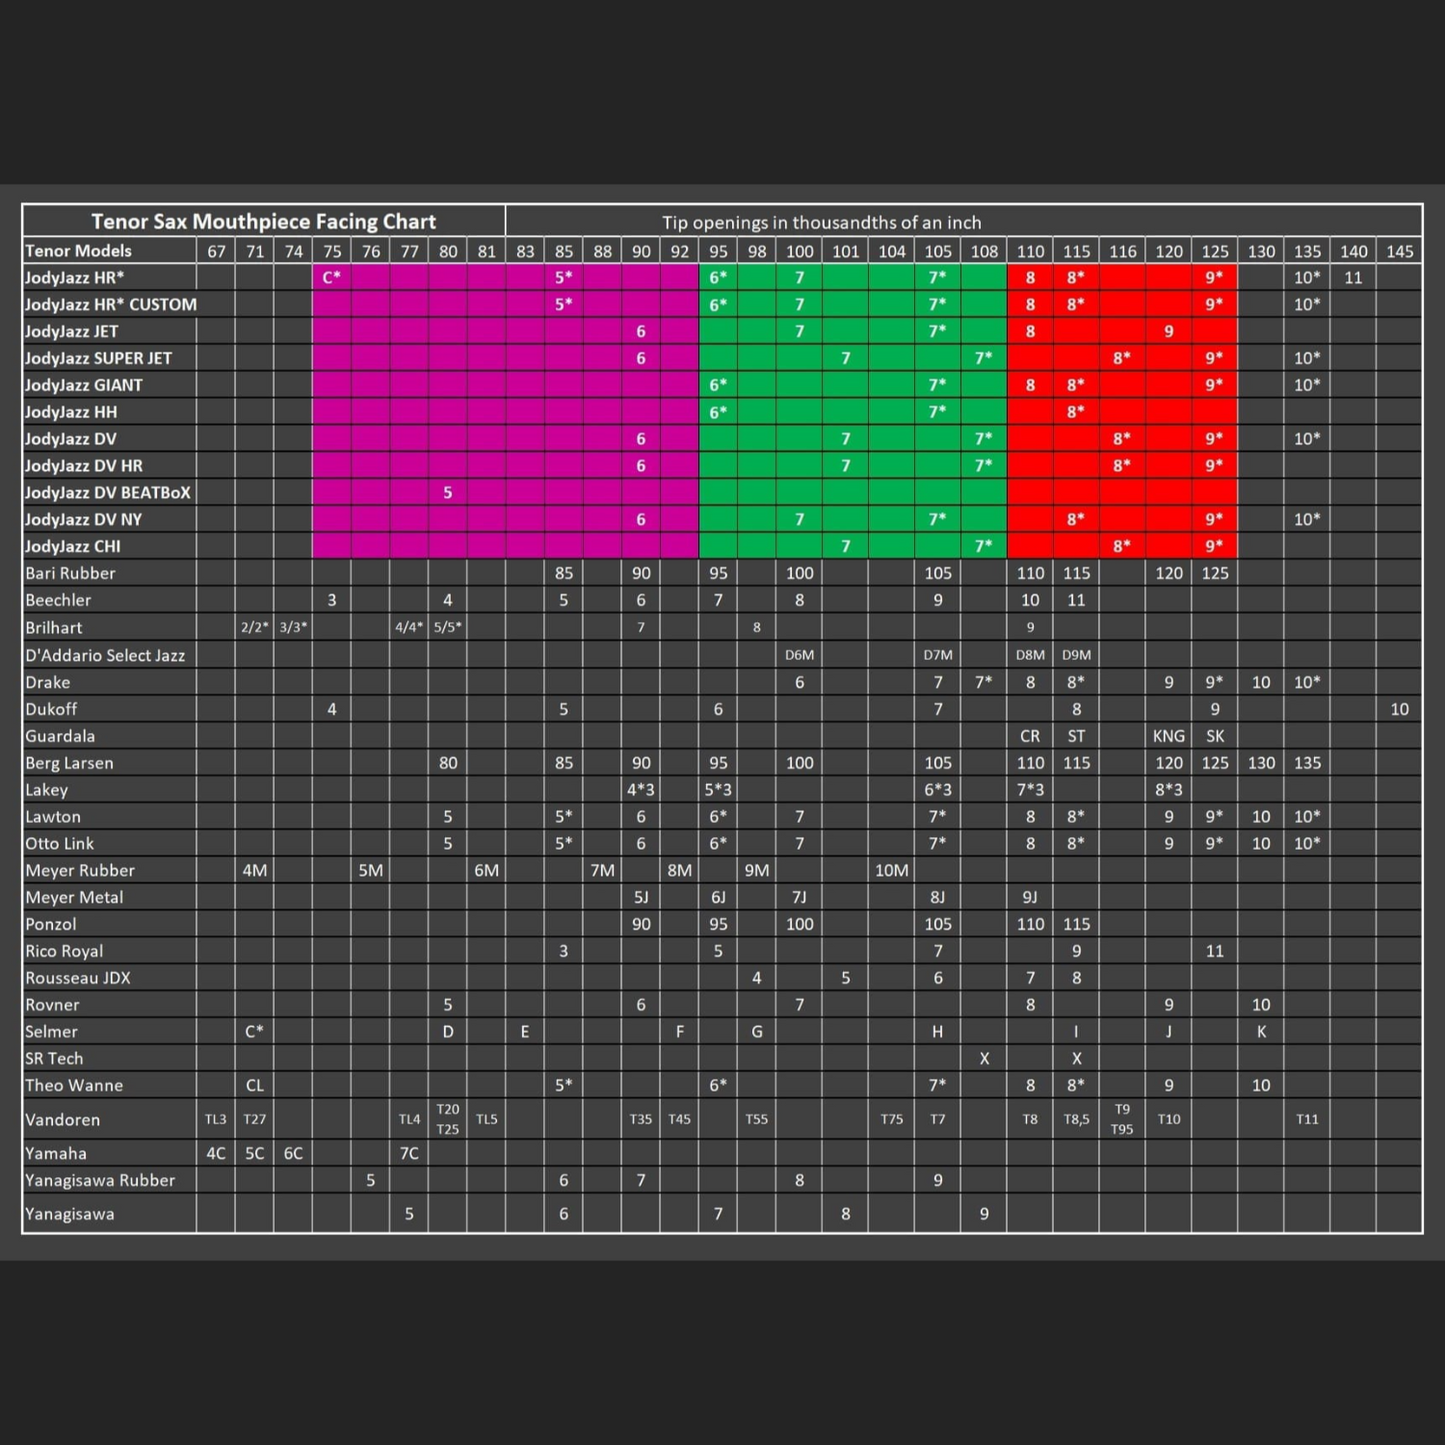Click the 'Tenor Sax Mouthpiece Facing Chart' title

point(263,221)
